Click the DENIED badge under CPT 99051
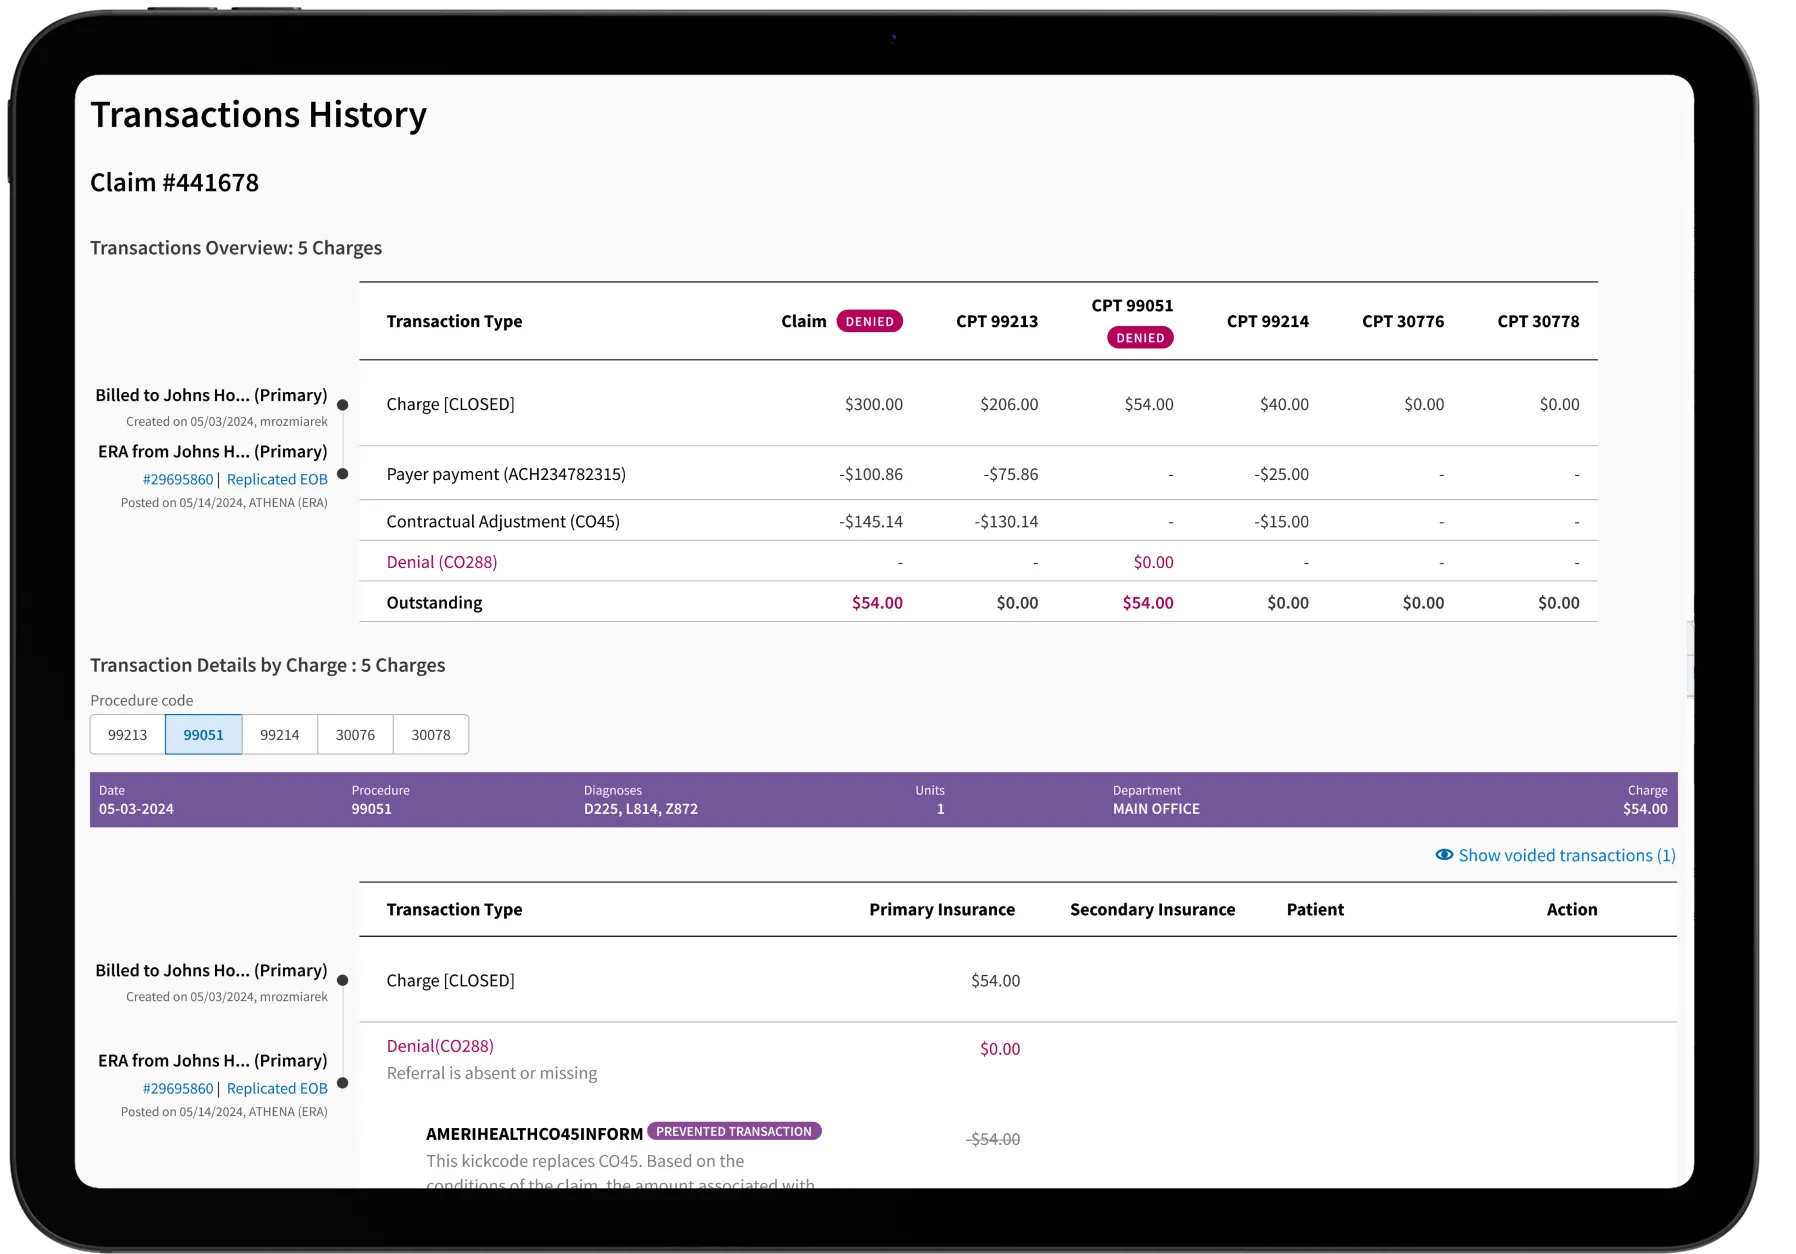Image resolution: width=1796 pixels, height=1254 pixels. coord(1140,338)
